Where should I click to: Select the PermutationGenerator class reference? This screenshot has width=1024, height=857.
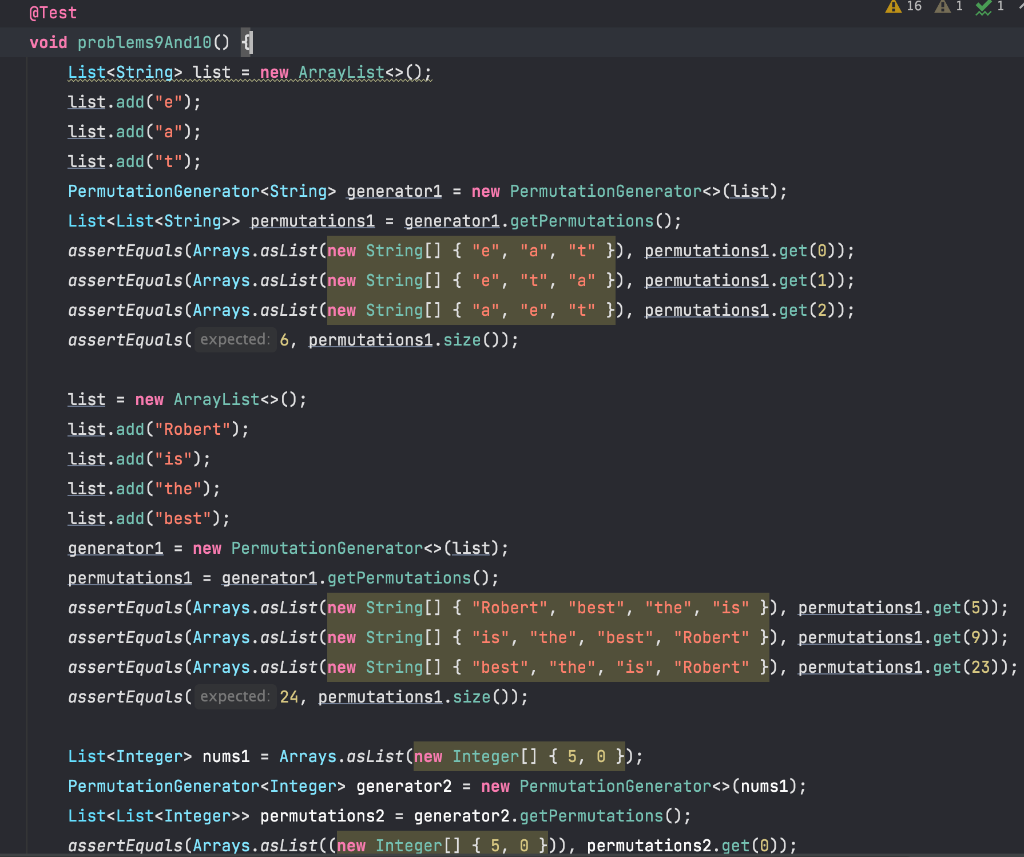click(163, 190)
